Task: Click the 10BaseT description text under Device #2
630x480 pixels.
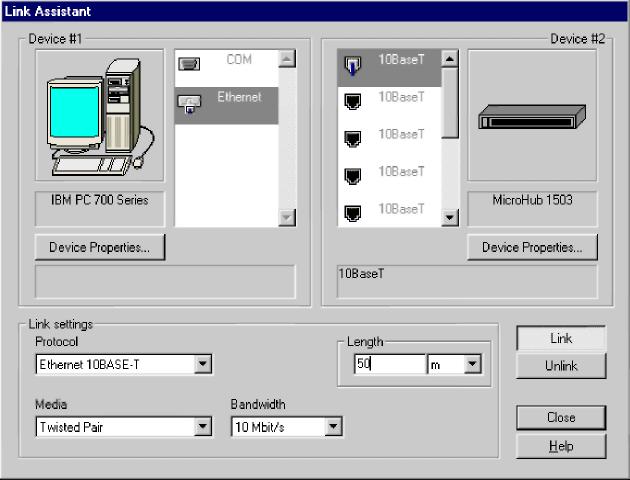Action: (x=361, y=274)
